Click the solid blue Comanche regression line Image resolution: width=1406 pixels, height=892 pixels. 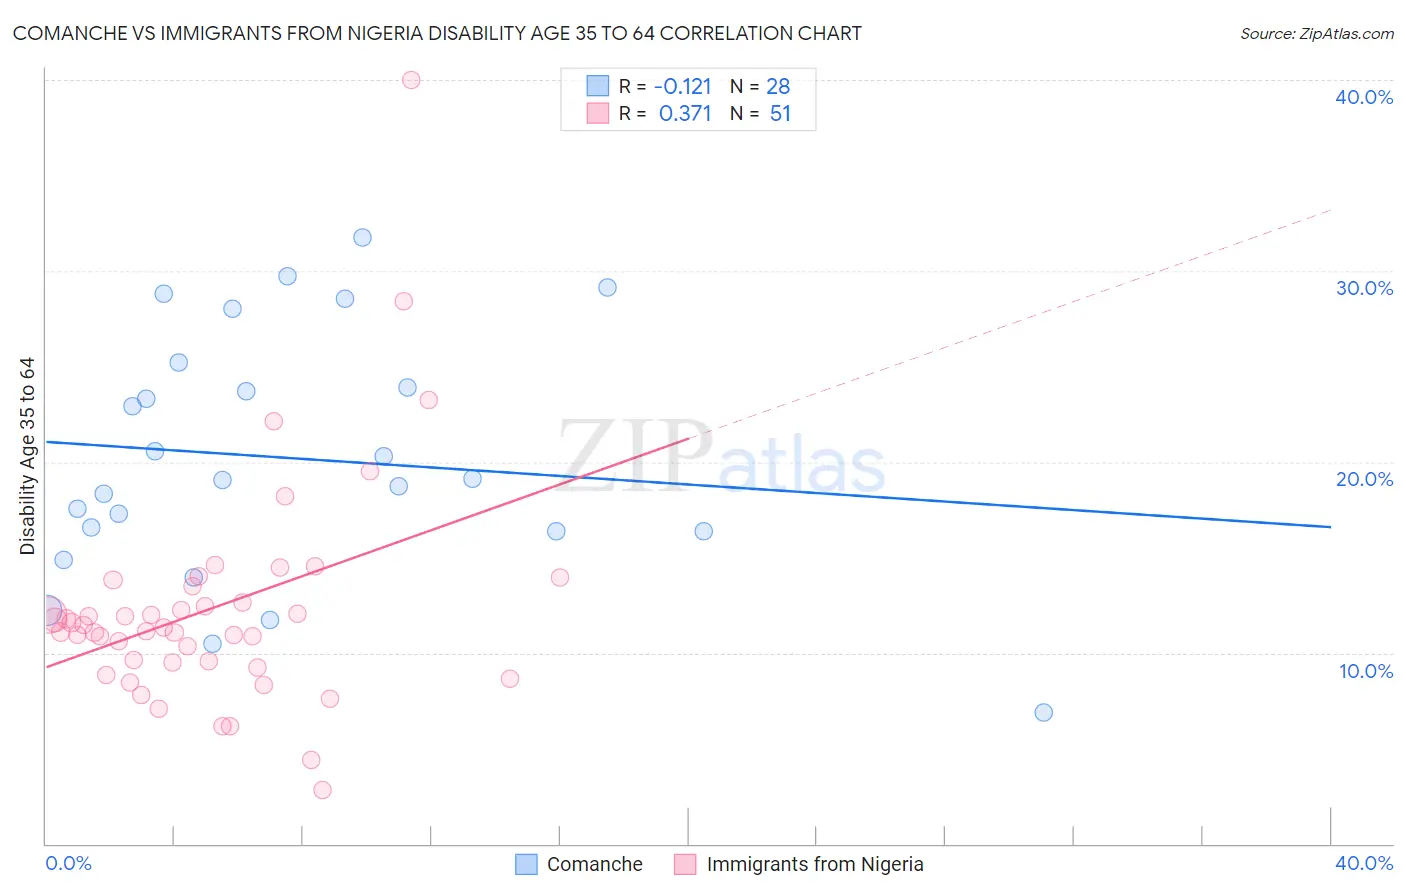pos(688,483)
